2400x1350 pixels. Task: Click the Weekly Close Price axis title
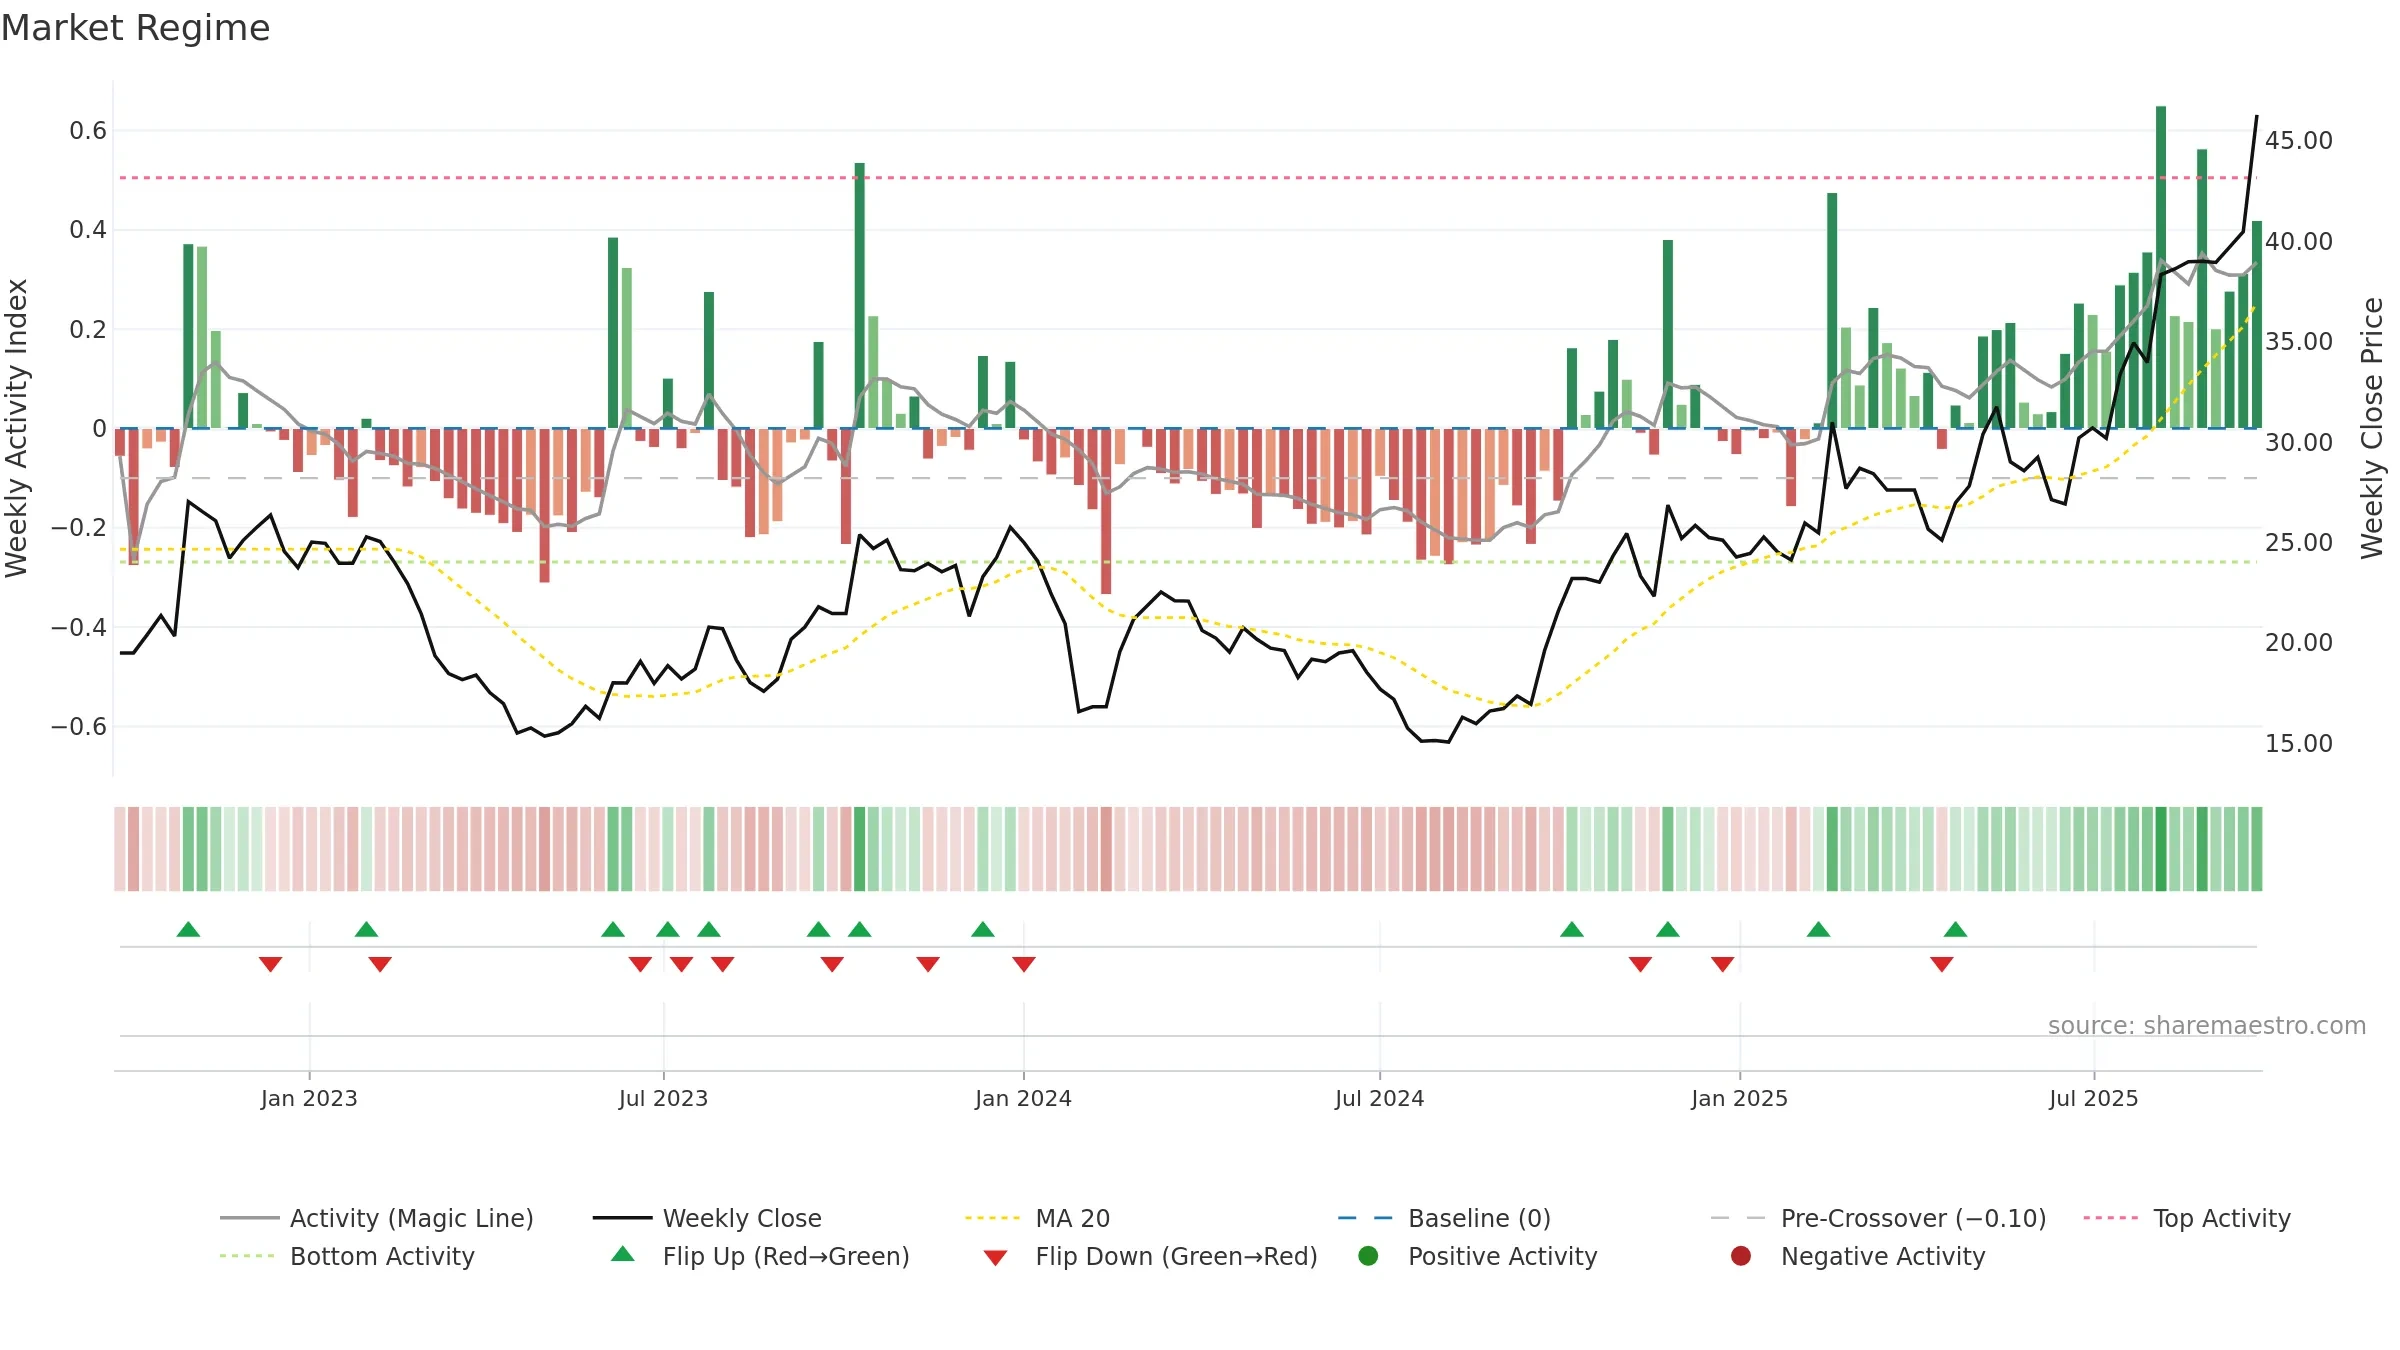pos(2372,428)
